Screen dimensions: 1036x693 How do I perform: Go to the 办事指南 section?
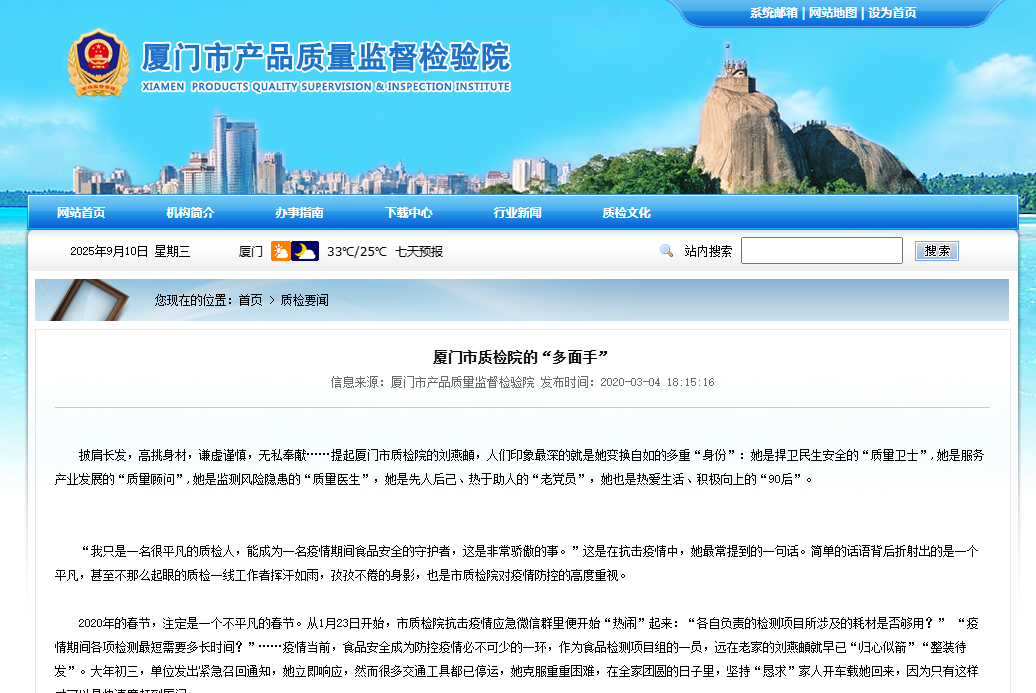(299, 213)
